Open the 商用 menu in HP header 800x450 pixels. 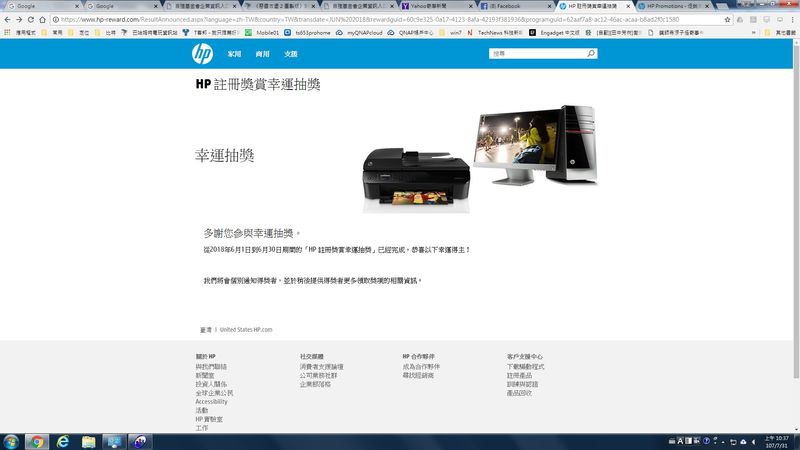[262, 54]
